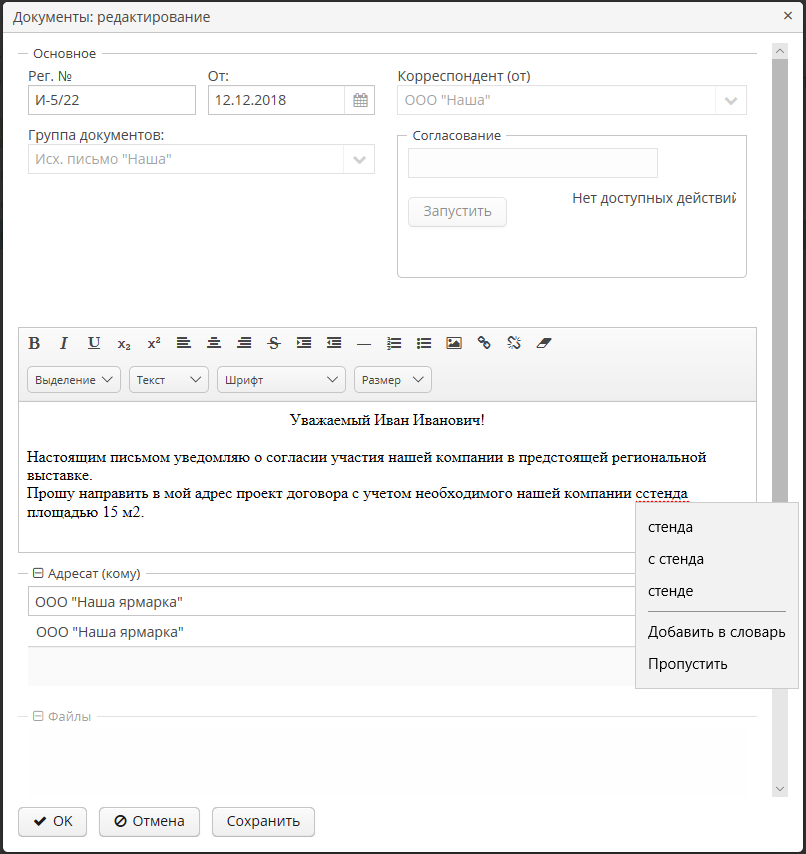
Task: Open the Размер size dropdown
Action: (392, 380)
